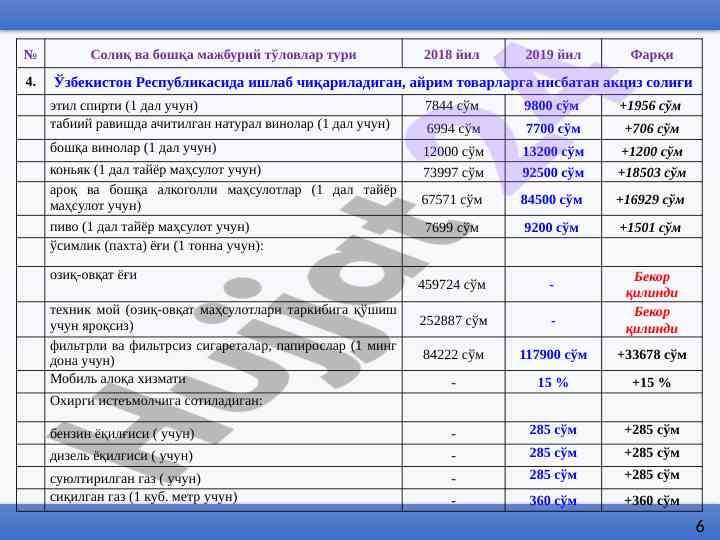The image size is (720, 540).
Task: Click the '7844 сўм' value
Action: point(452,106)
